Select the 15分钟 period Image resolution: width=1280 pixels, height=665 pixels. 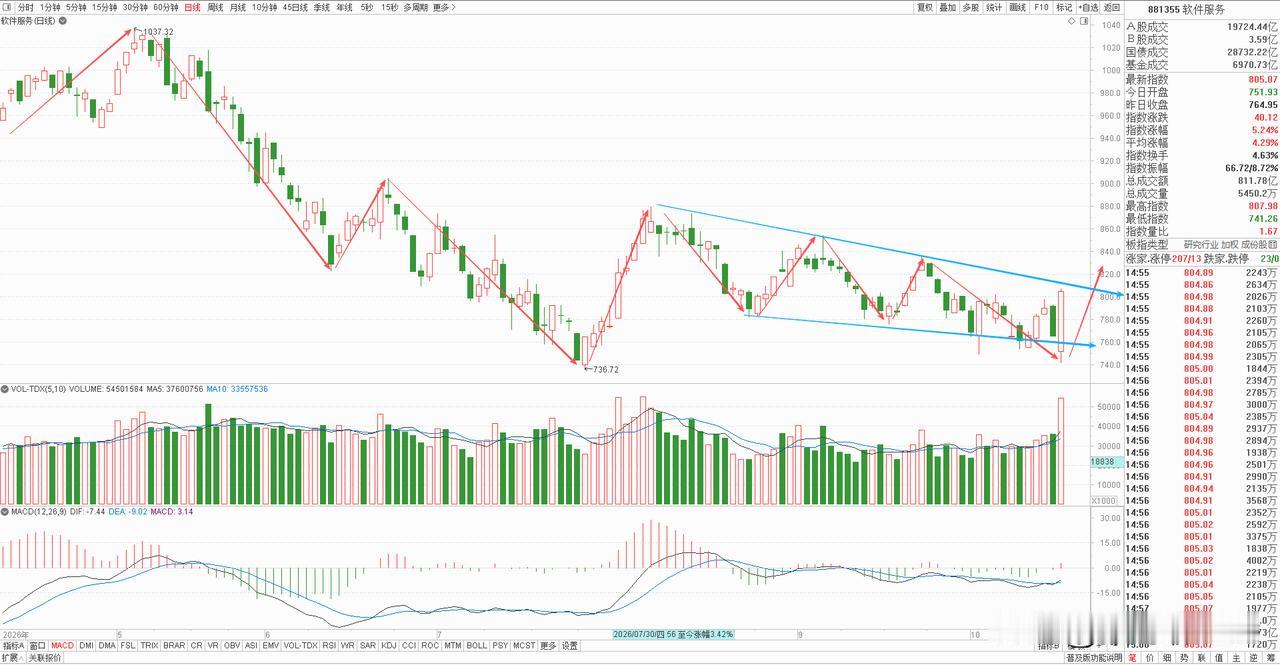point(105,7)
